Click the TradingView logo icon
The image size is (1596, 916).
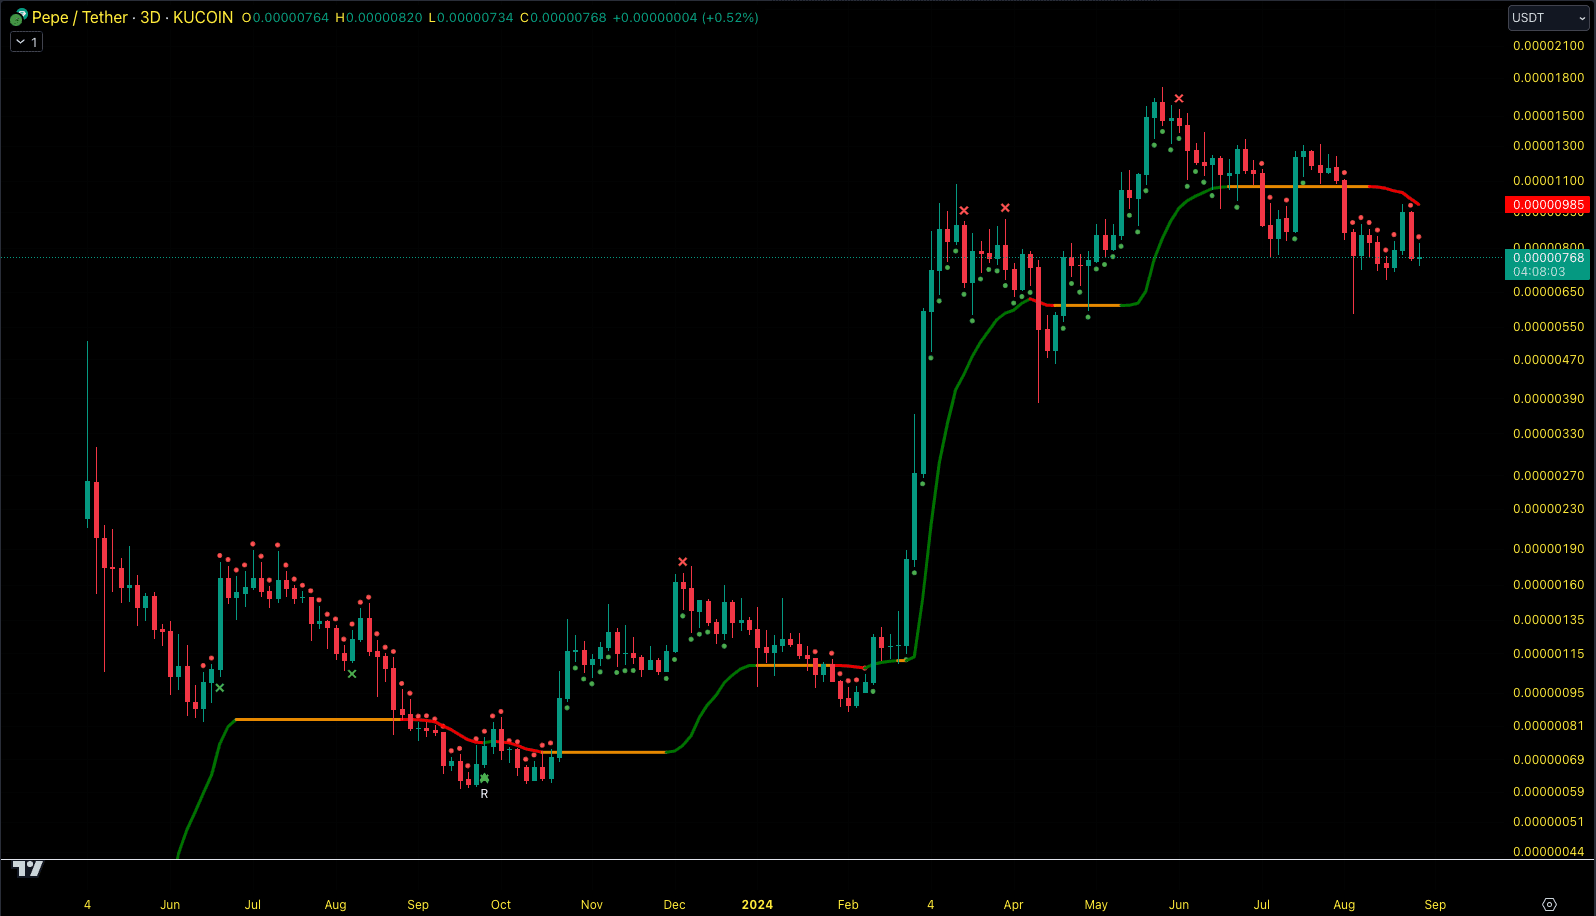coord(28,868)
